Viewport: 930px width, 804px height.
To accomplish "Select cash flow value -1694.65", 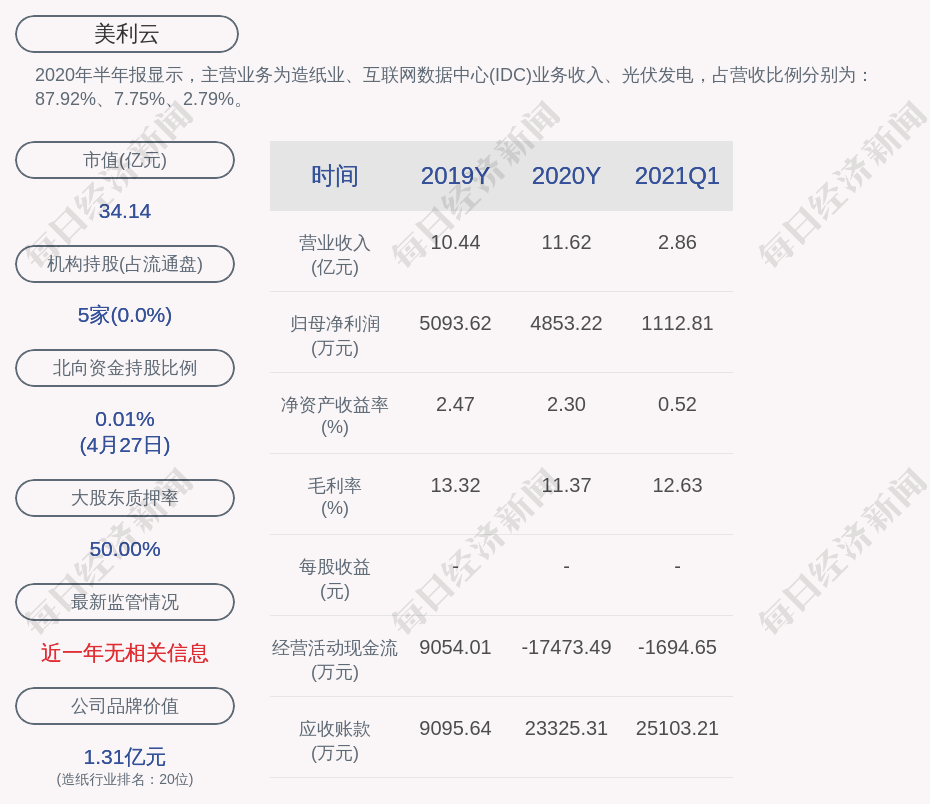I will 677,647.
